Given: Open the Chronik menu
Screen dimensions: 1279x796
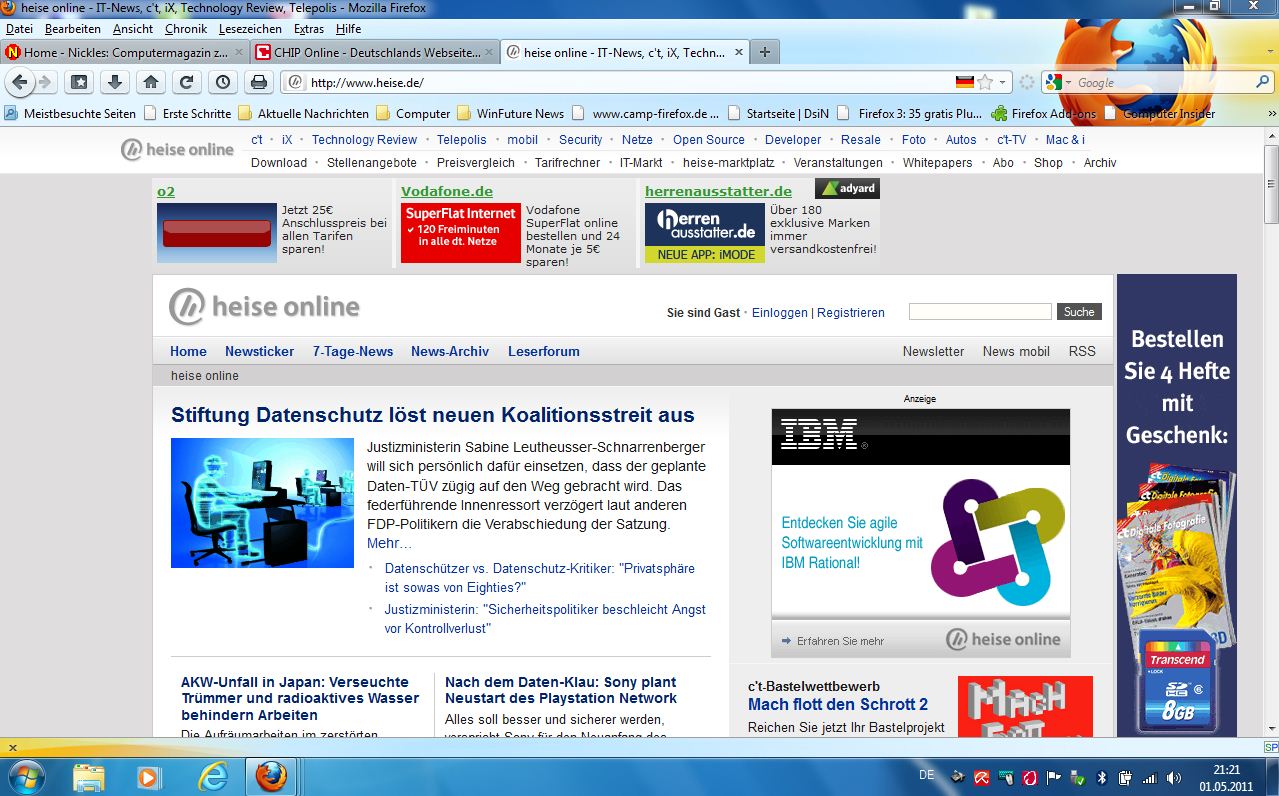Looking at the screenshot, I should 186,29.
